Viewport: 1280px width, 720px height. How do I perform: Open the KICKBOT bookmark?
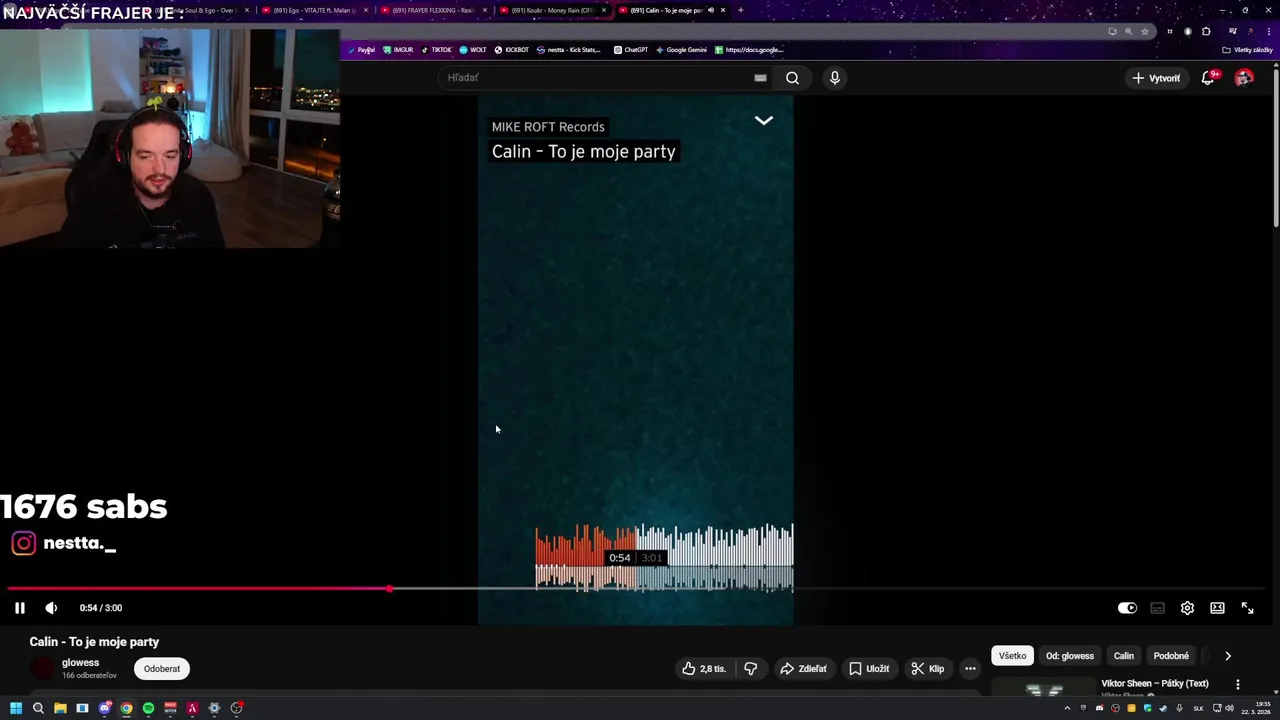pos(511,50)
